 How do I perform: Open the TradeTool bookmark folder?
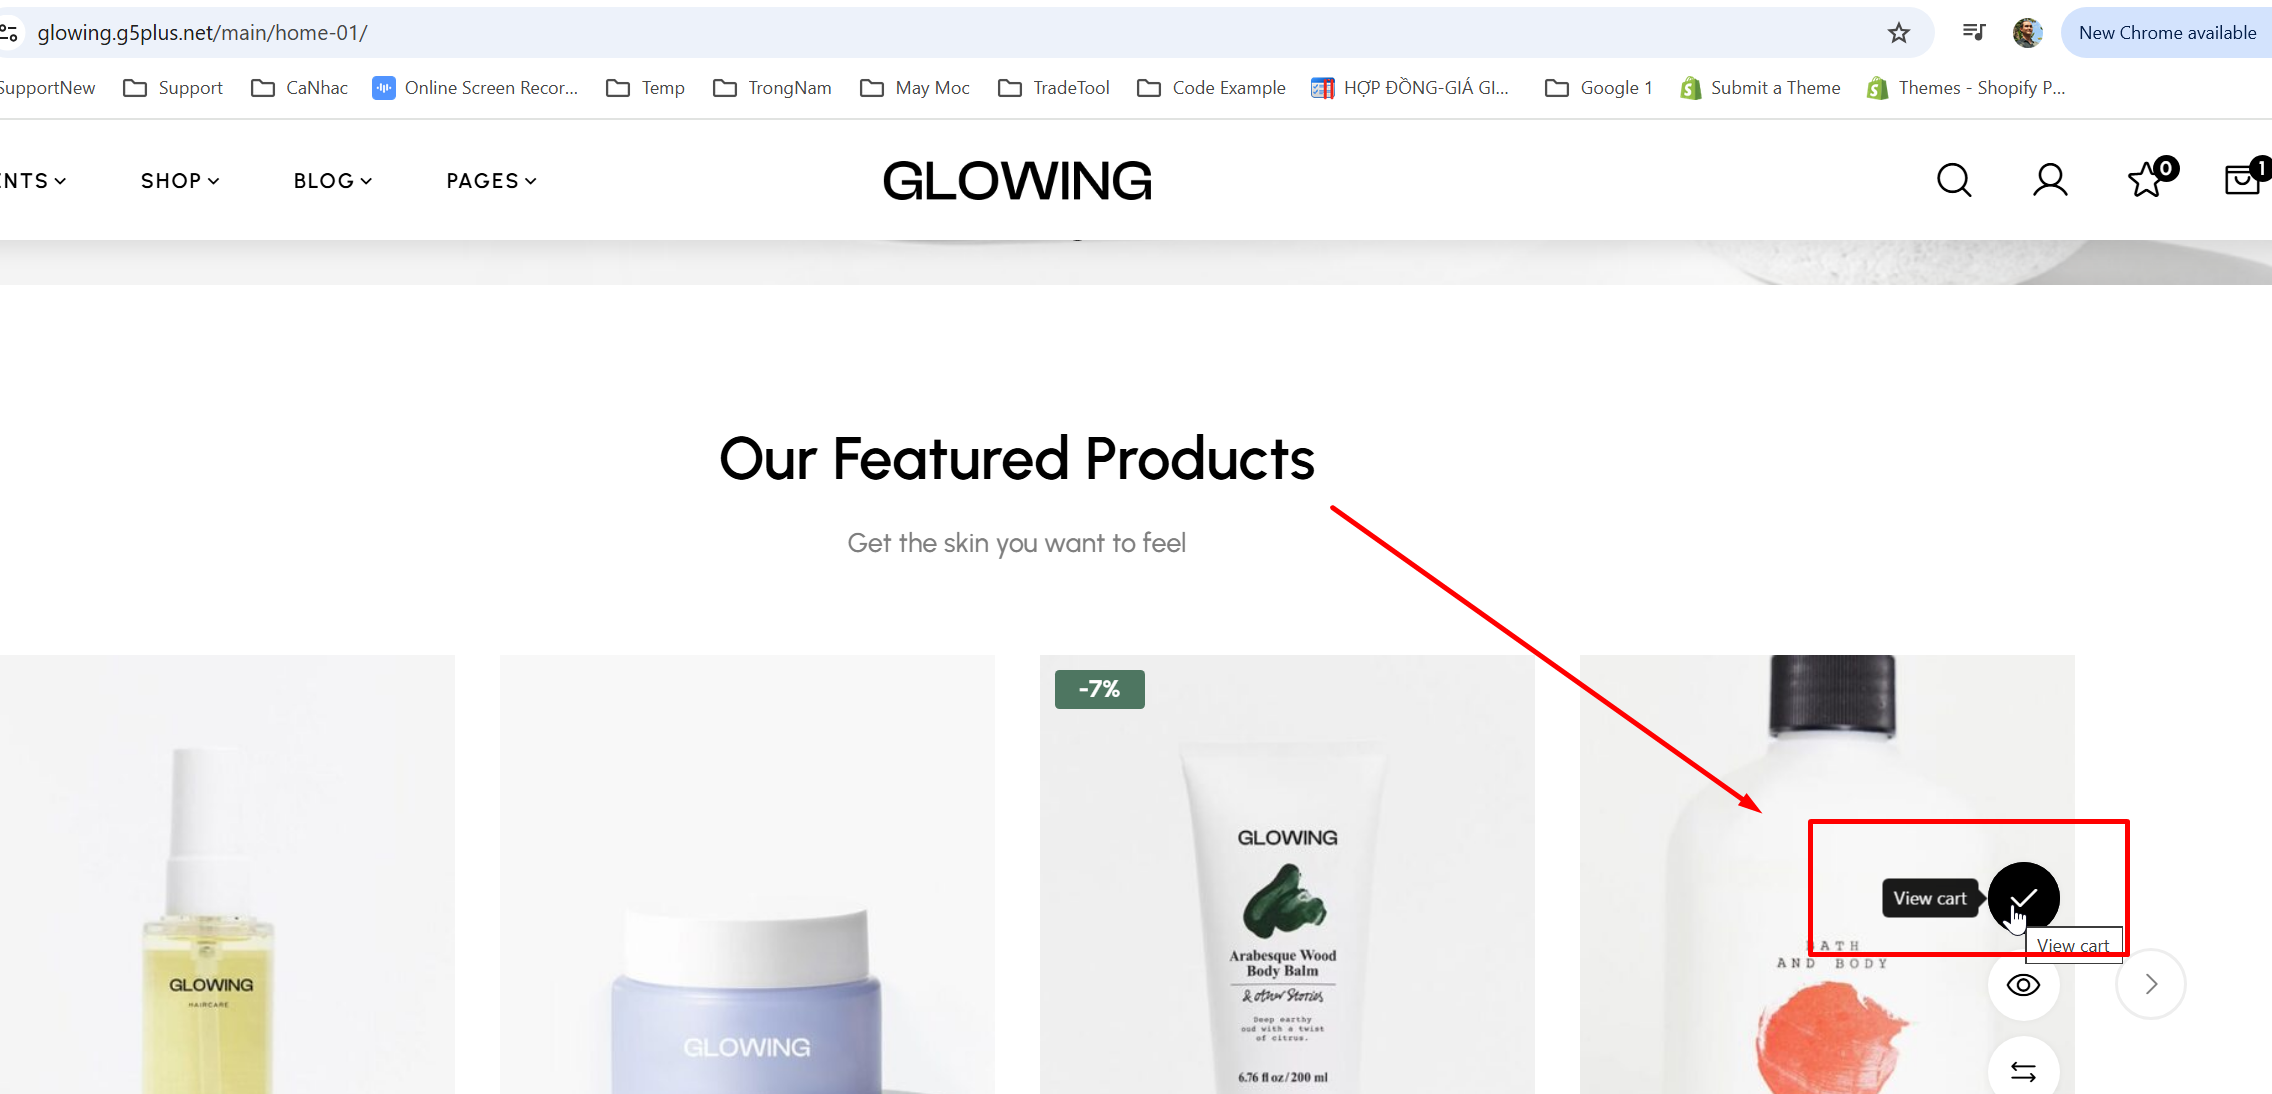[1054, 88]
